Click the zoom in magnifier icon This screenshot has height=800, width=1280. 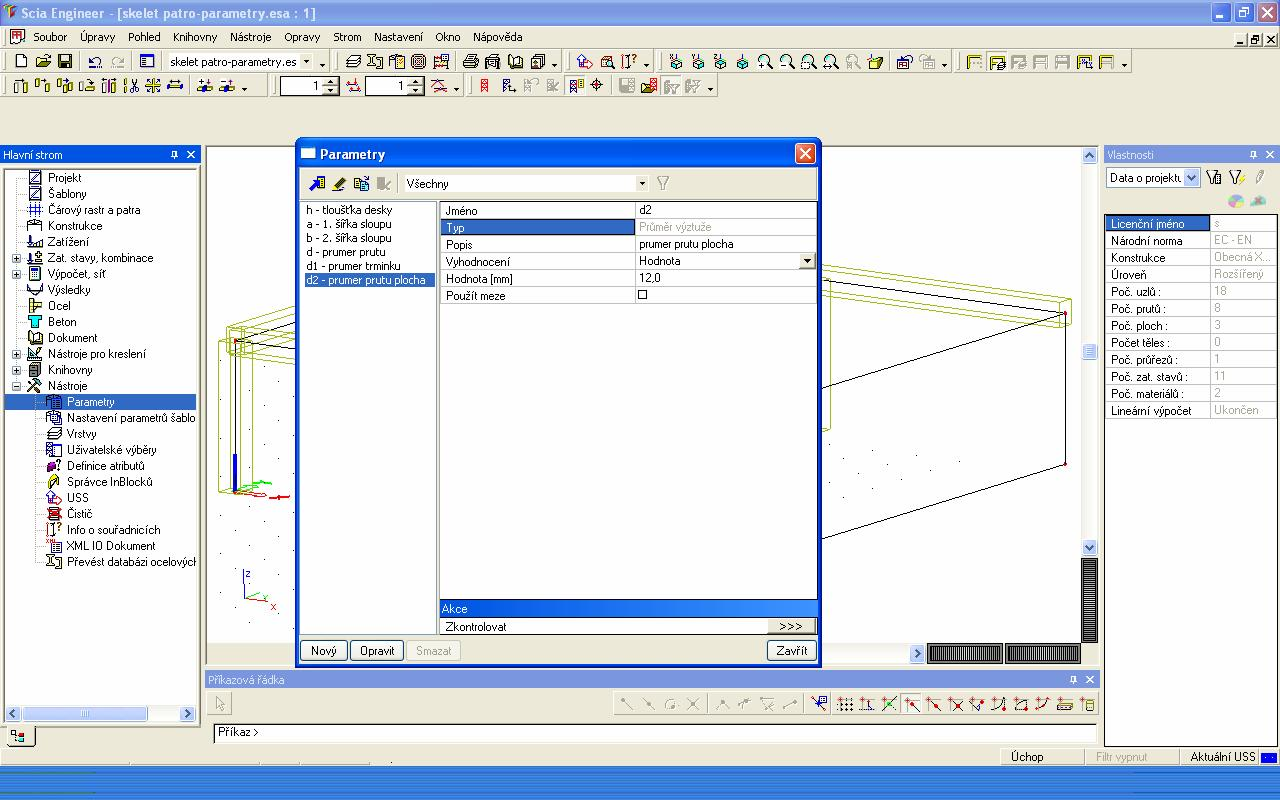click(765, 62)
